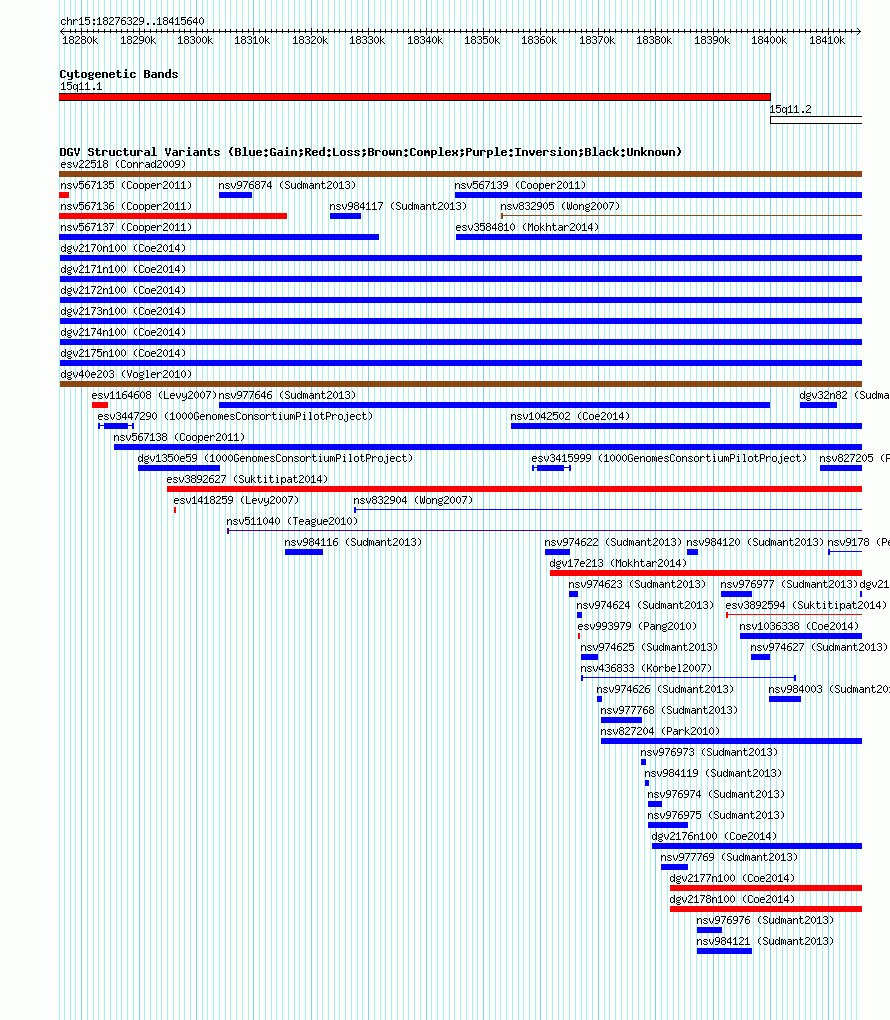This screenshot has width=890, height=1020.
Task: Click nsv977769 (Sudmant2013) variant label
Action: tap(729, 857)
